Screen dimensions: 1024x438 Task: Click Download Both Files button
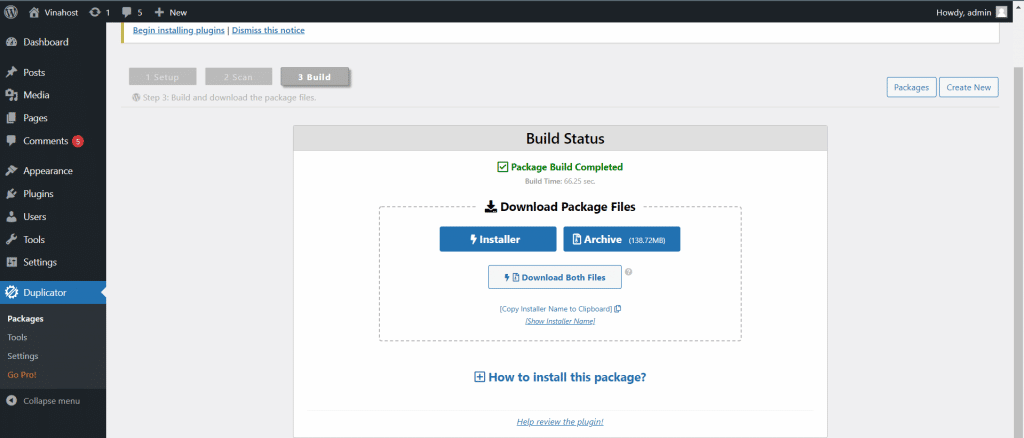[x=554, y=277]
